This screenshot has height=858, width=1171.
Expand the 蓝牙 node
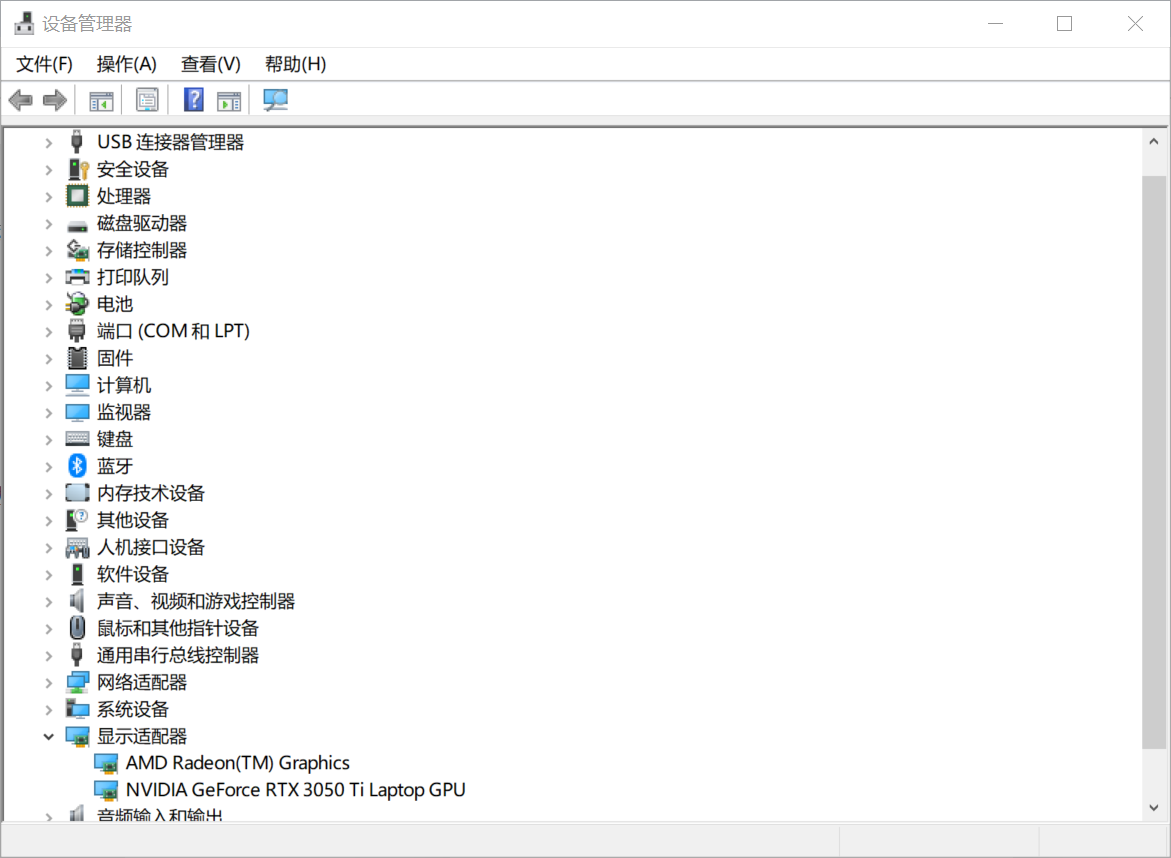tap(49, 467)
